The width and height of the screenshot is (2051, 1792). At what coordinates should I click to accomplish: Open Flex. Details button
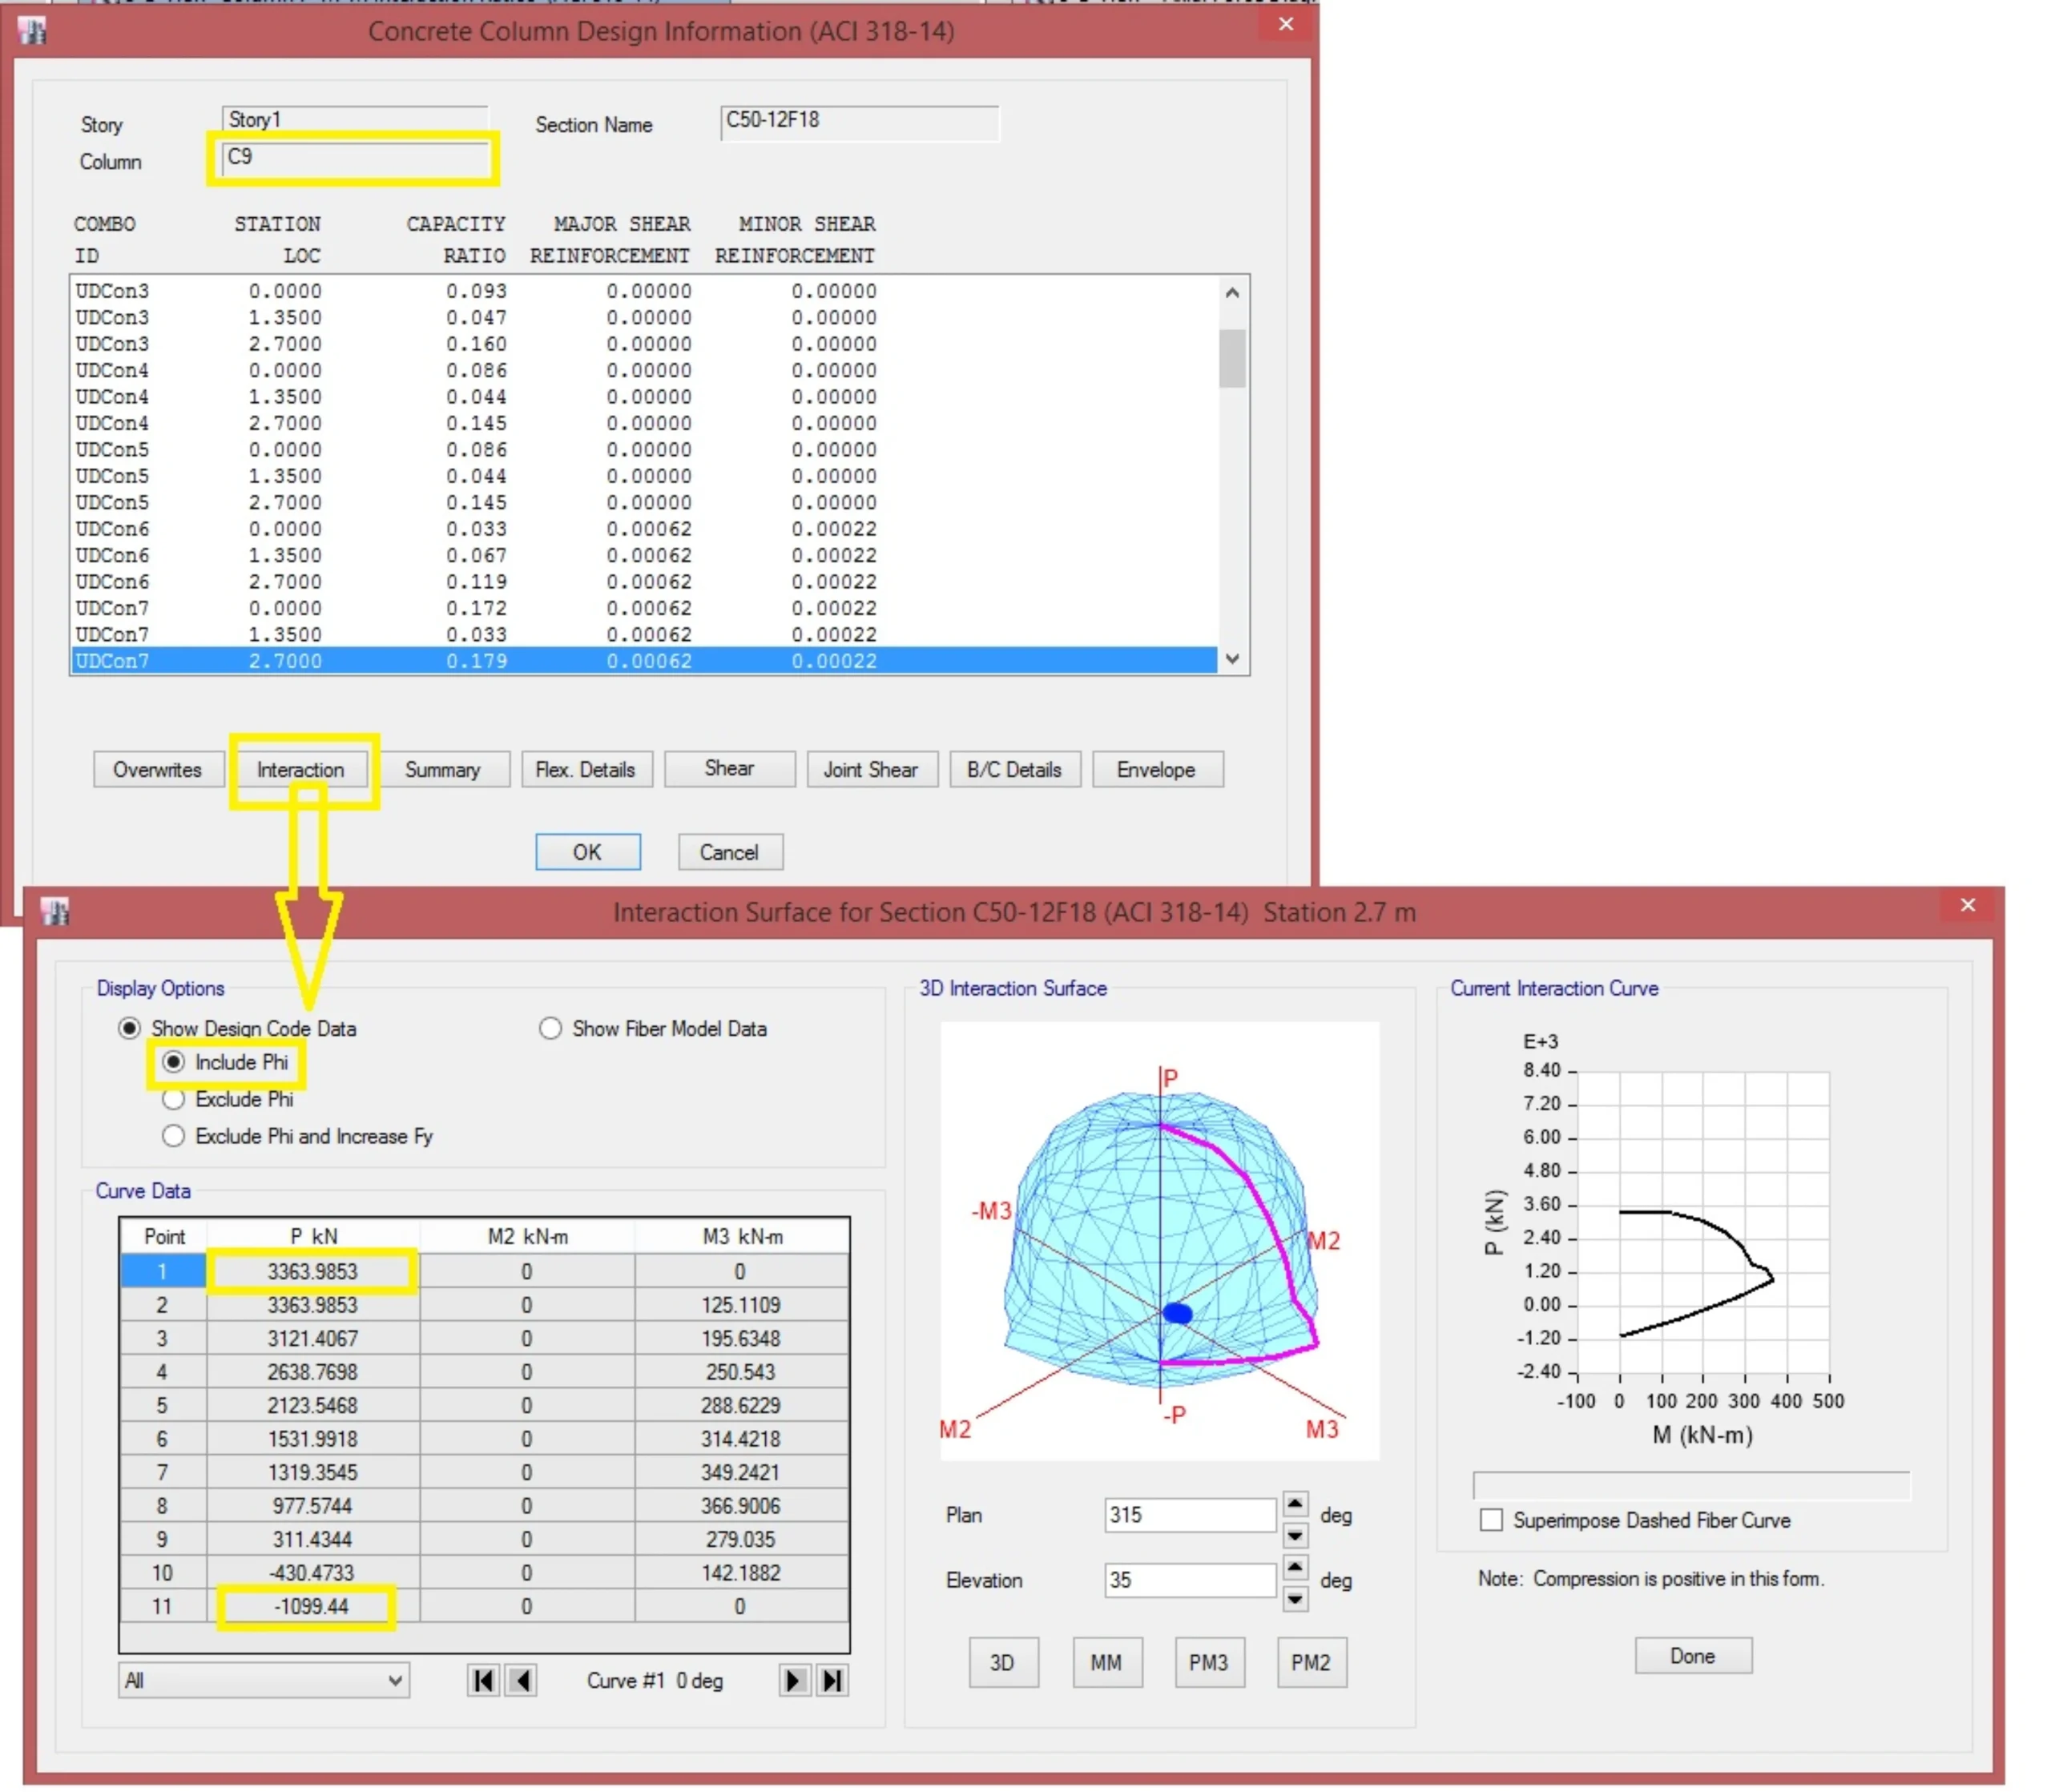pyautogui.click(x=586, y=769)
